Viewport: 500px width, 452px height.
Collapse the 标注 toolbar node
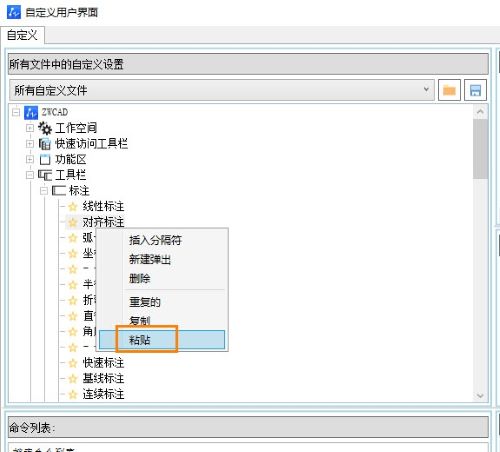pos(44,191)
